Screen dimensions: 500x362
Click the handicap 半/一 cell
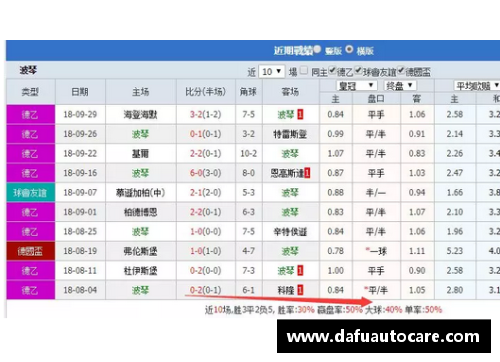(376, 192)
